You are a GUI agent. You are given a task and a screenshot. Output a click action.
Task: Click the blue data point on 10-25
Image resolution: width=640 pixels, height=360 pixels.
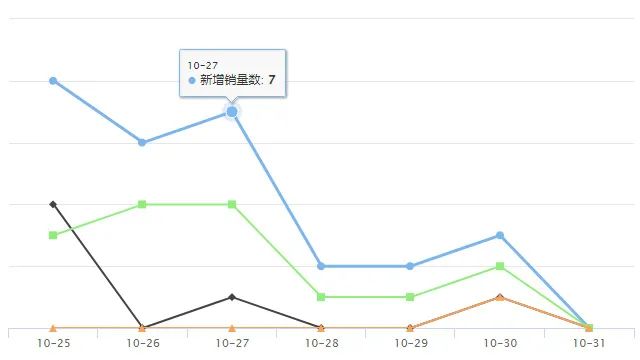tap(53, 81)
